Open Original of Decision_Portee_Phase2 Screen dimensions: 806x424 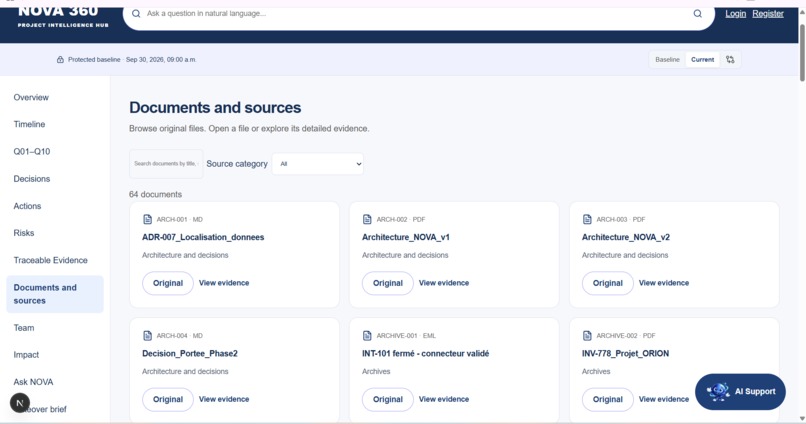pos(168,399)
